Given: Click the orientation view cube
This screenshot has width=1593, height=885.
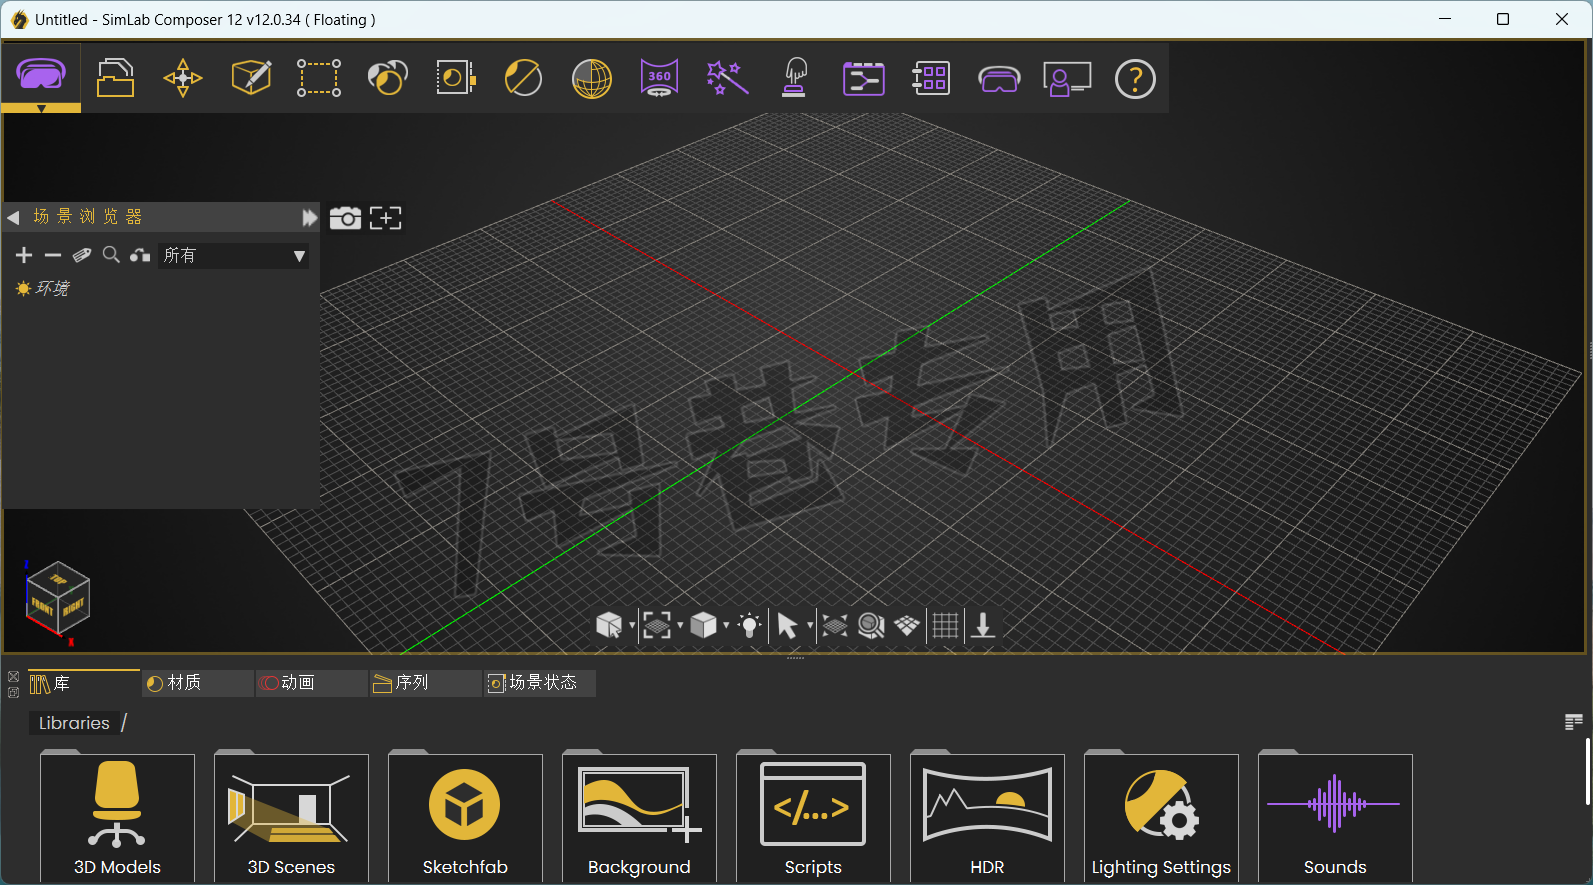Looking at the screenshot, I should pos(58,598).
